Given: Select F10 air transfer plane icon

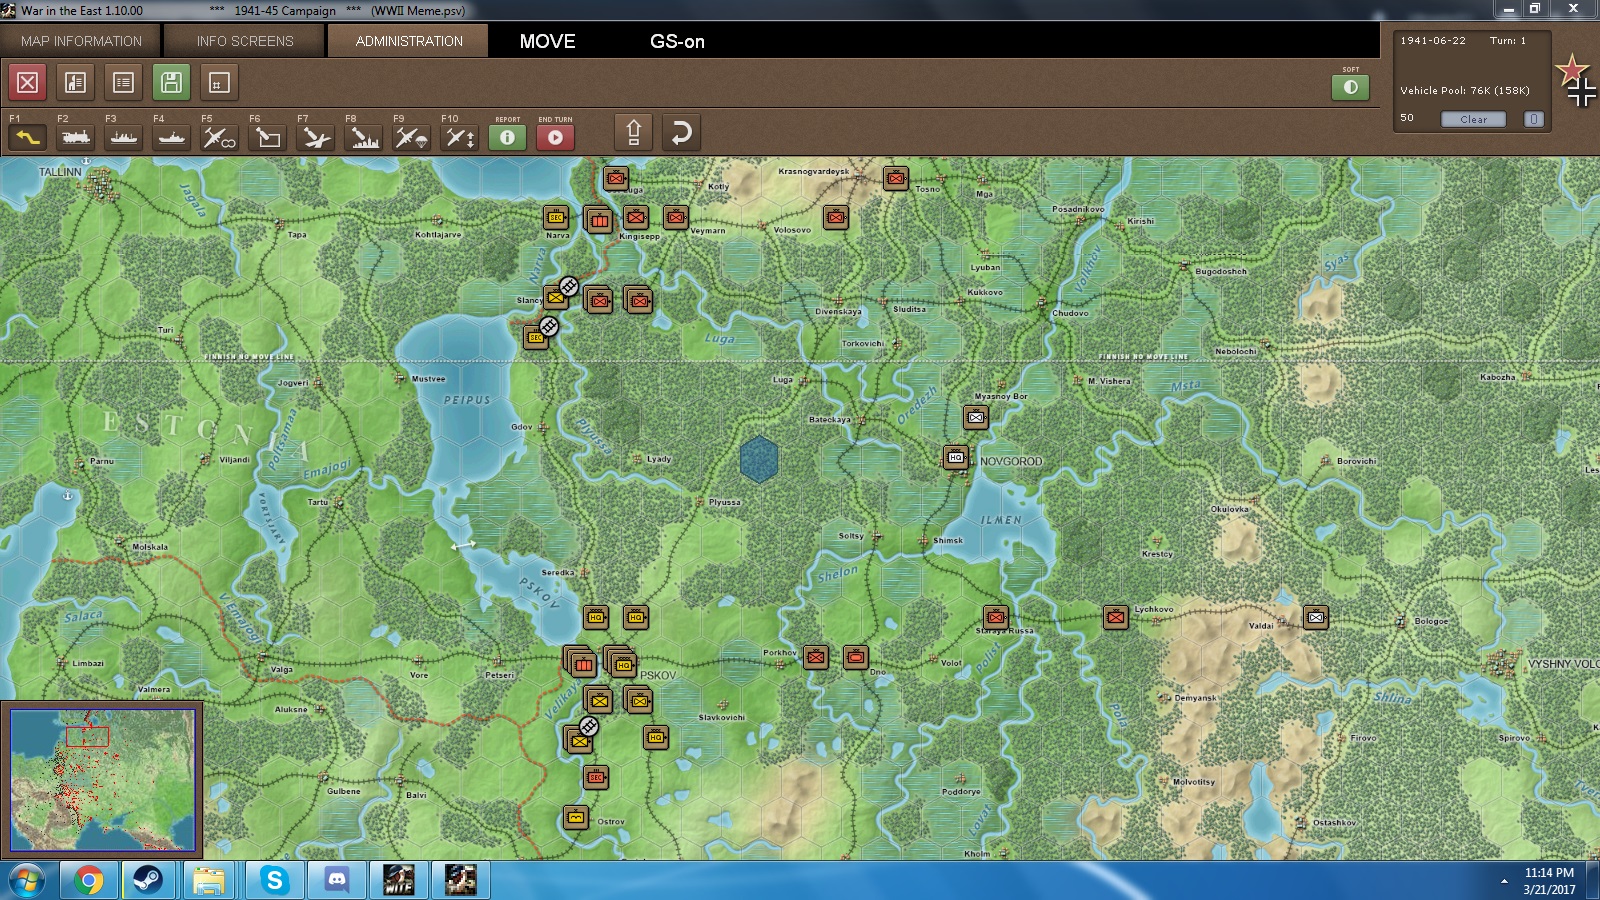Looking at the screenshot, I should coord(460,137).
